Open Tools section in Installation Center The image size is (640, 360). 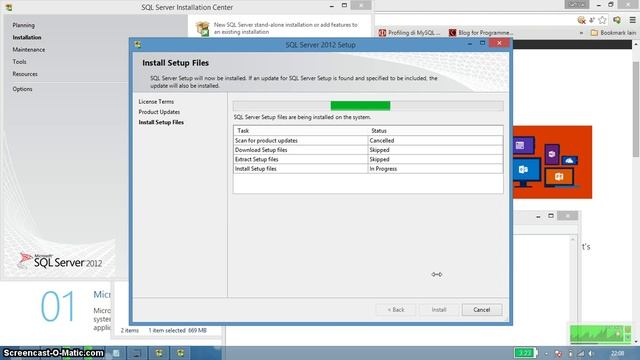pyautogui.click(x=19, y=62)
